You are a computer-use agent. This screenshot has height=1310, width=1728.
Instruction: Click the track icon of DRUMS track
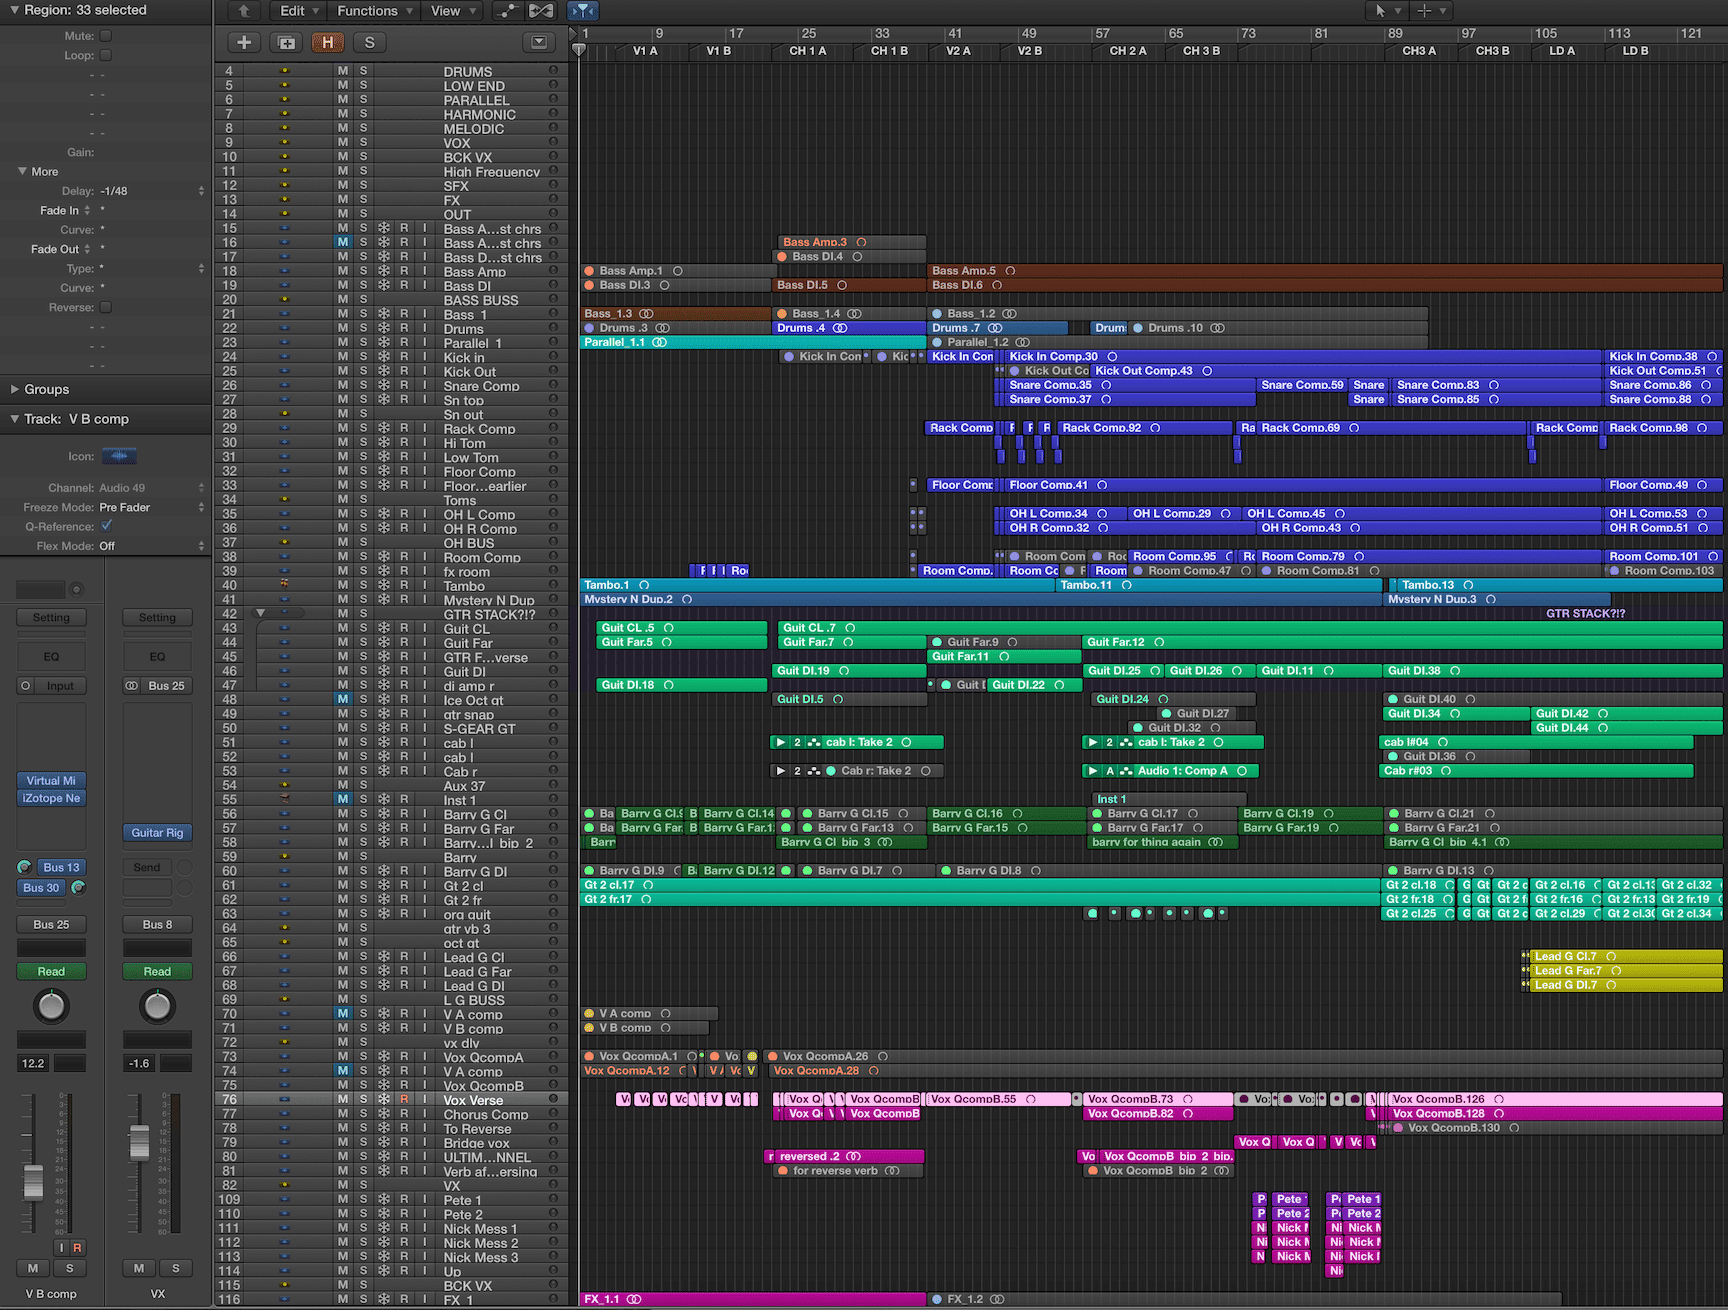tap(284, 71)
